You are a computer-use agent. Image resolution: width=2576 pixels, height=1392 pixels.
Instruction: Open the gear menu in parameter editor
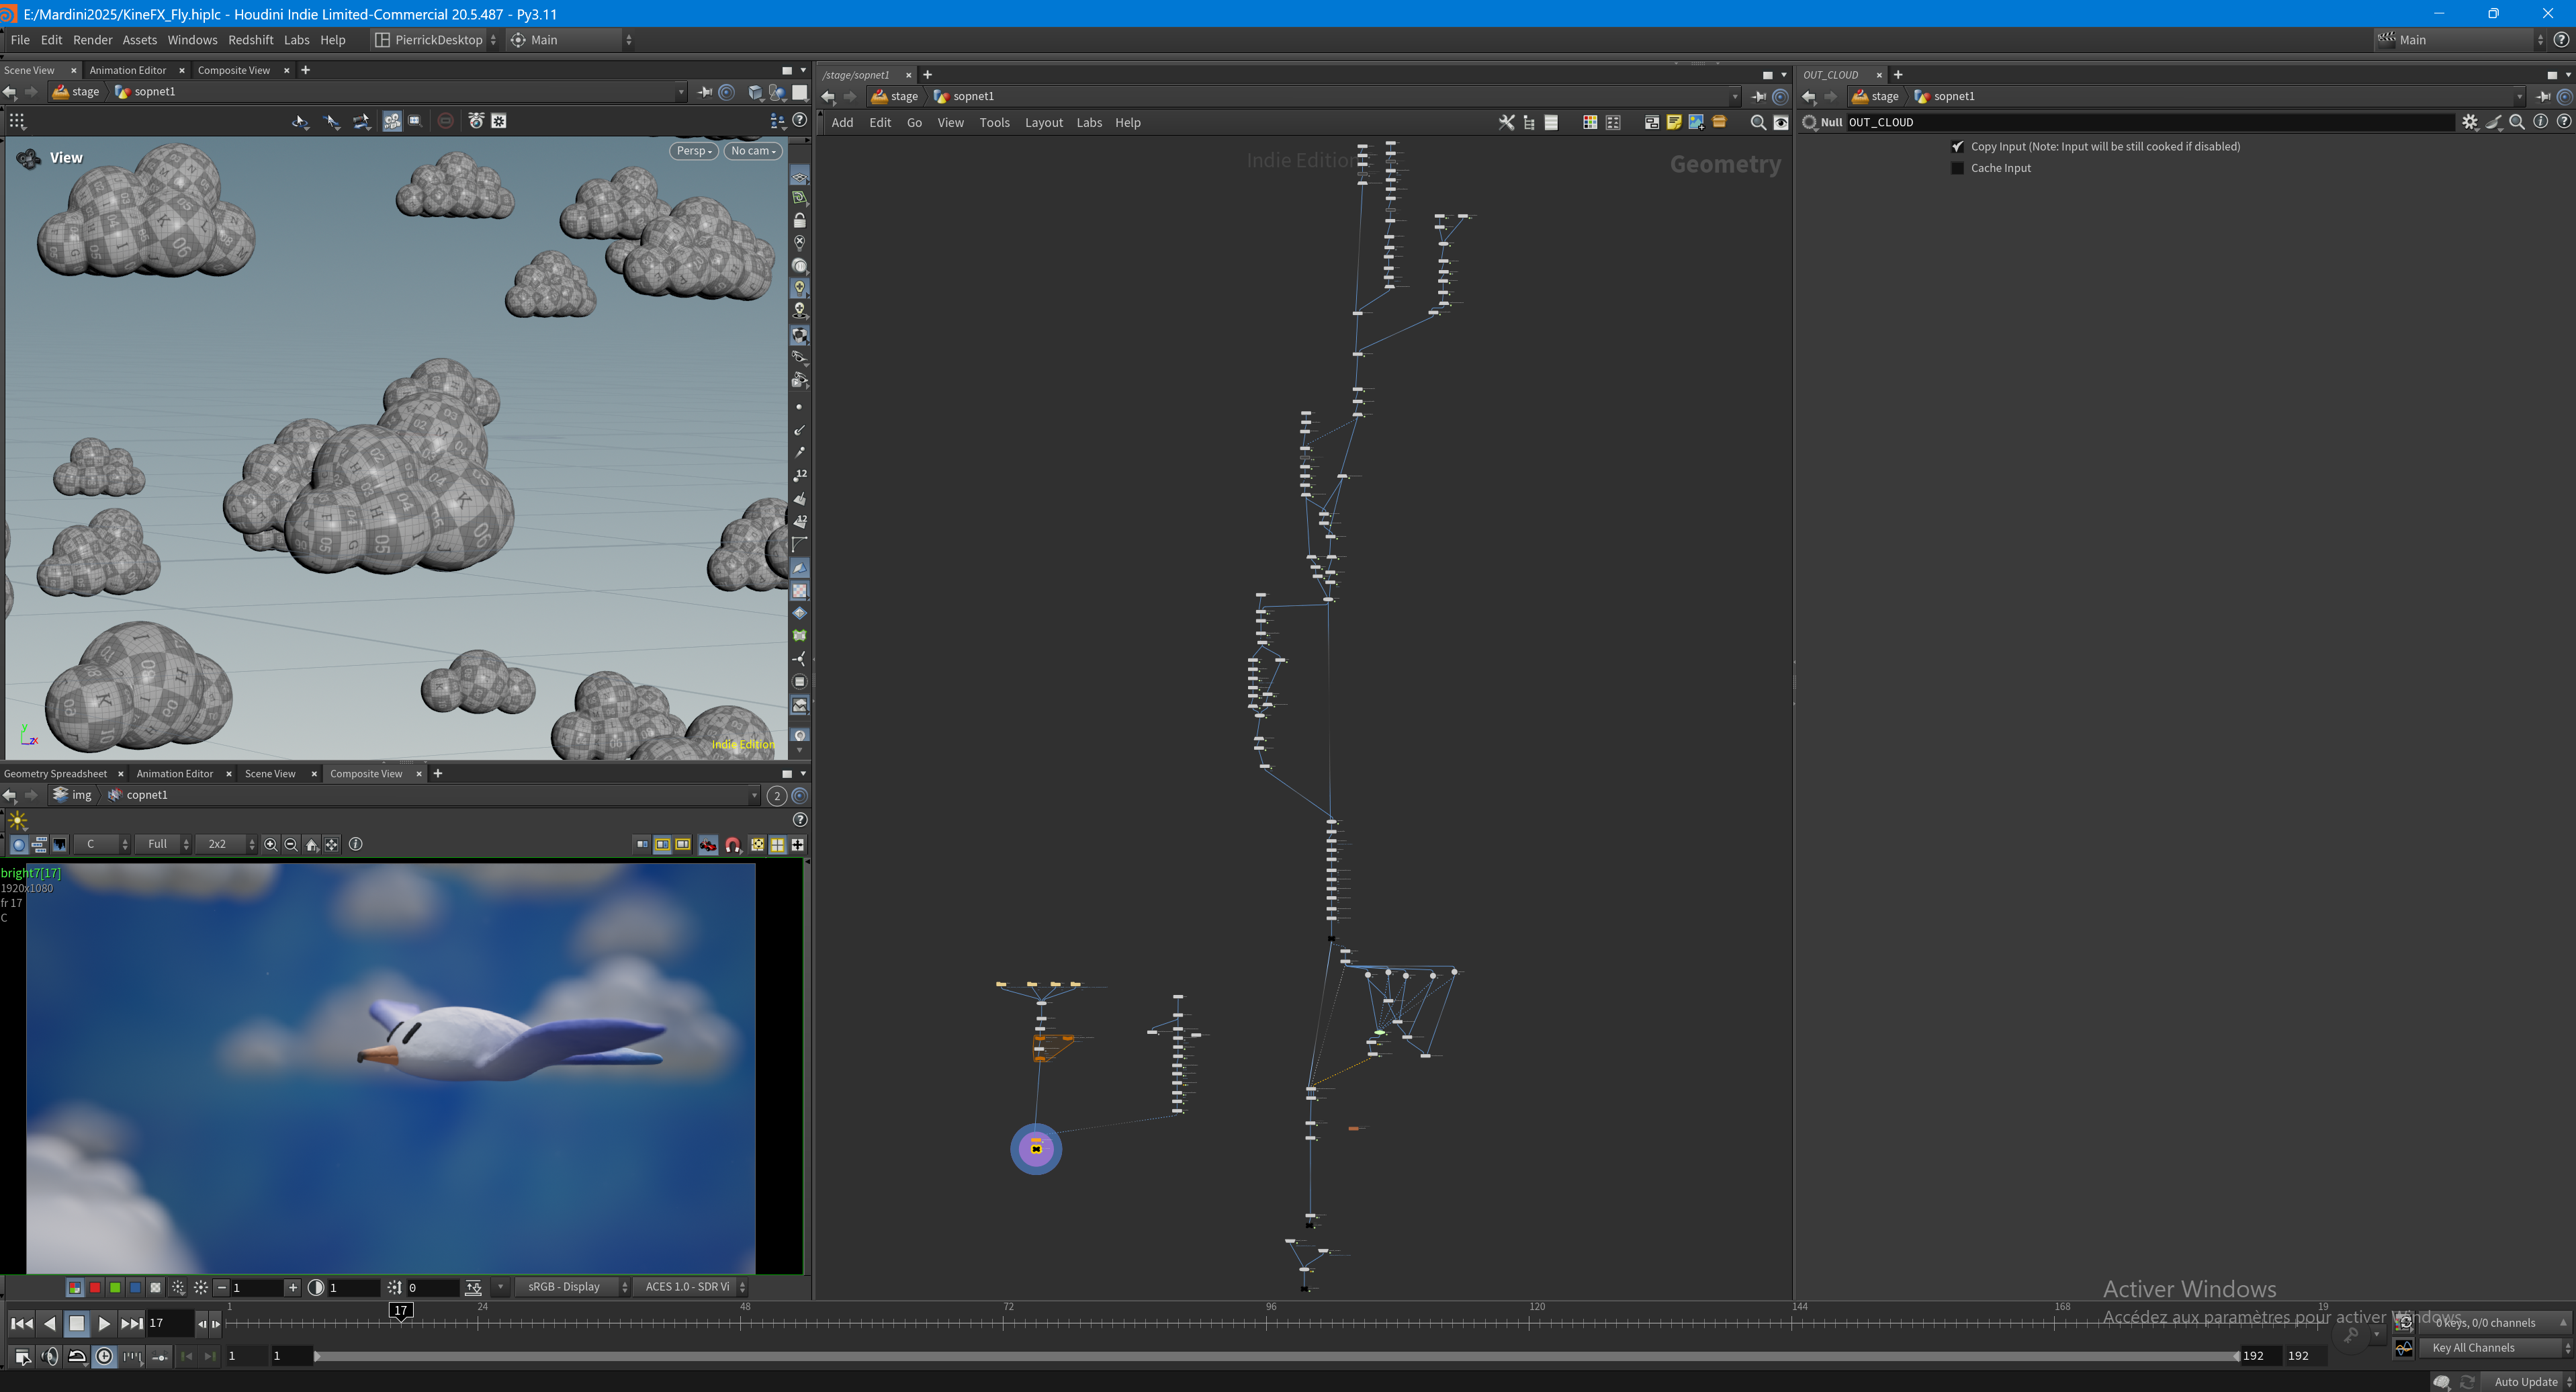click(x=2470, y=122)
